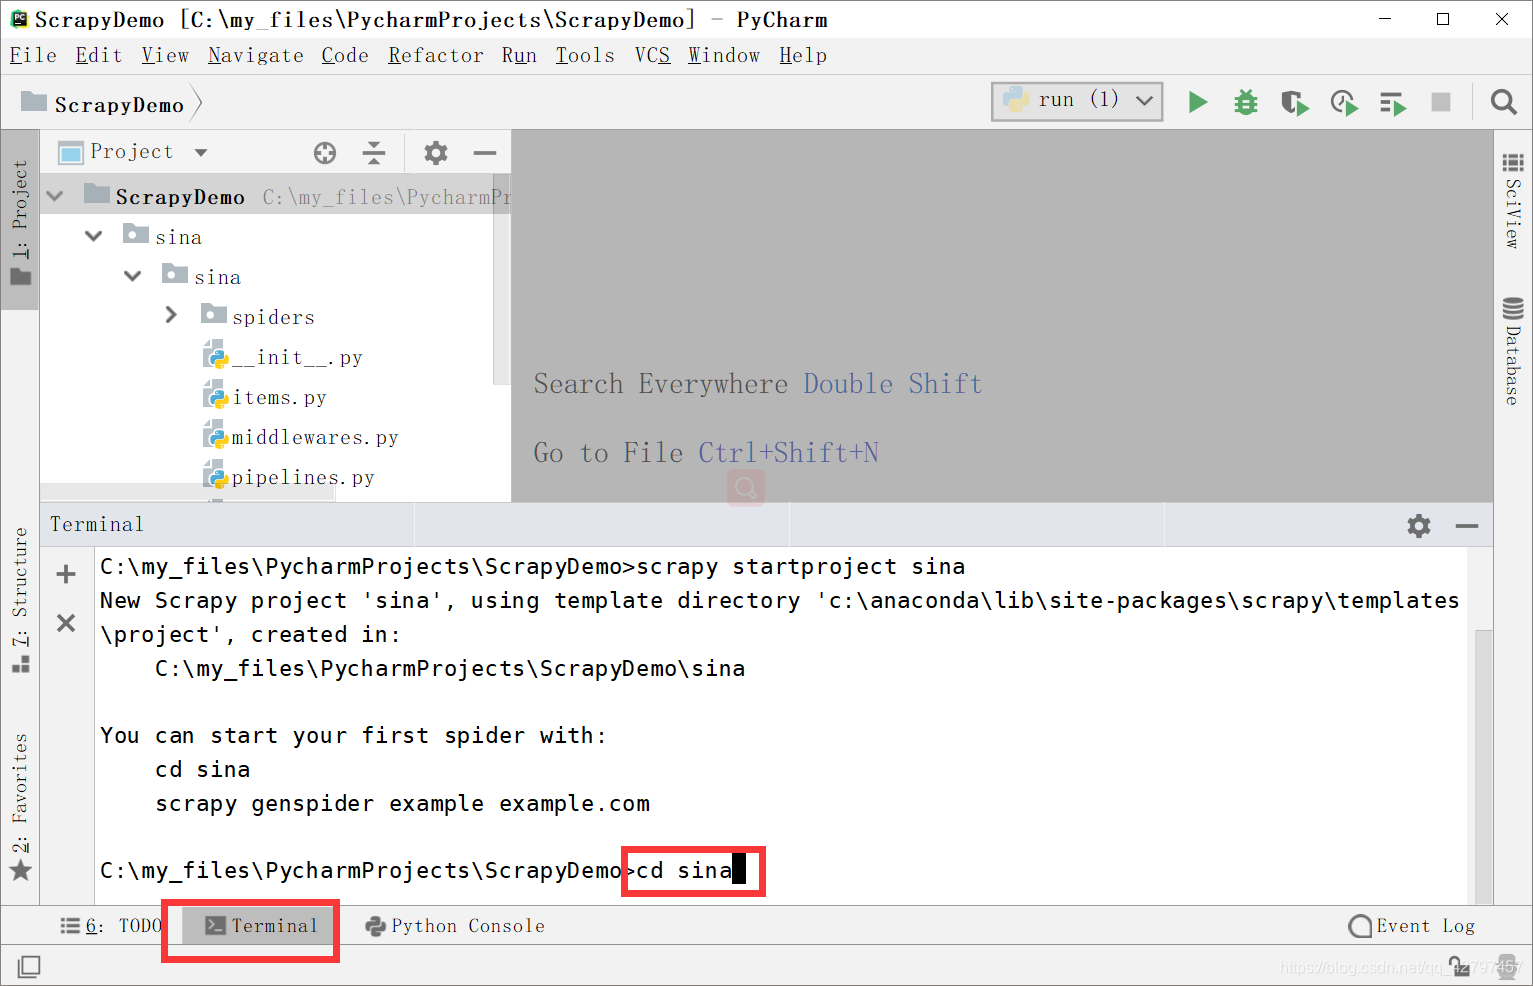Hide the Project panel with minus icon
This screenshot has width=1533, height=986.
(x=485, y=153)
